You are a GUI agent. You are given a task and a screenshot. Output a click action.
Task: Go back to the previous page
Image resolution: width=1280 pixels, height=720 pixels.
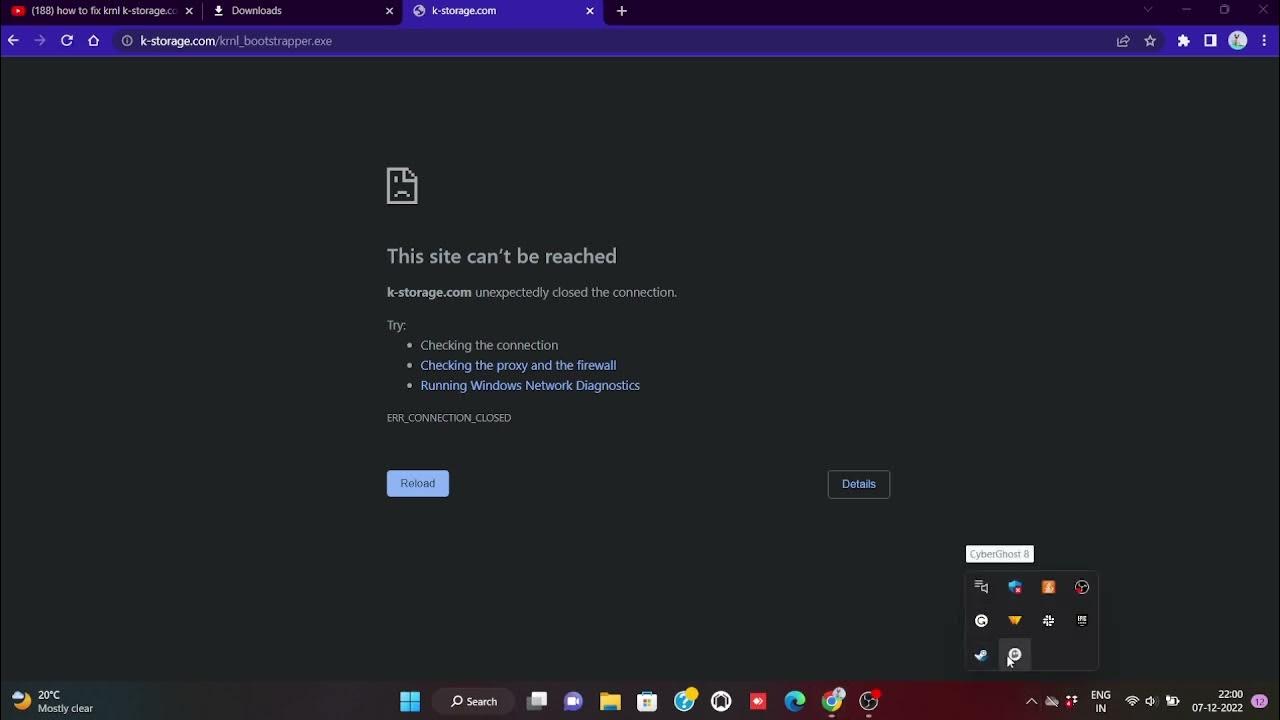coord(13,41)
